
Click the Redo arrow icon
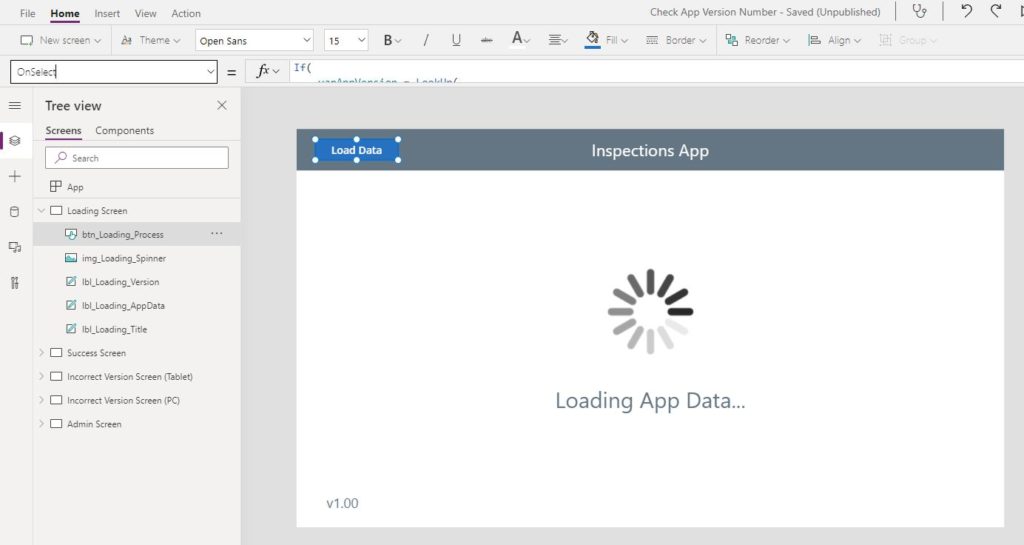(995, 11)
